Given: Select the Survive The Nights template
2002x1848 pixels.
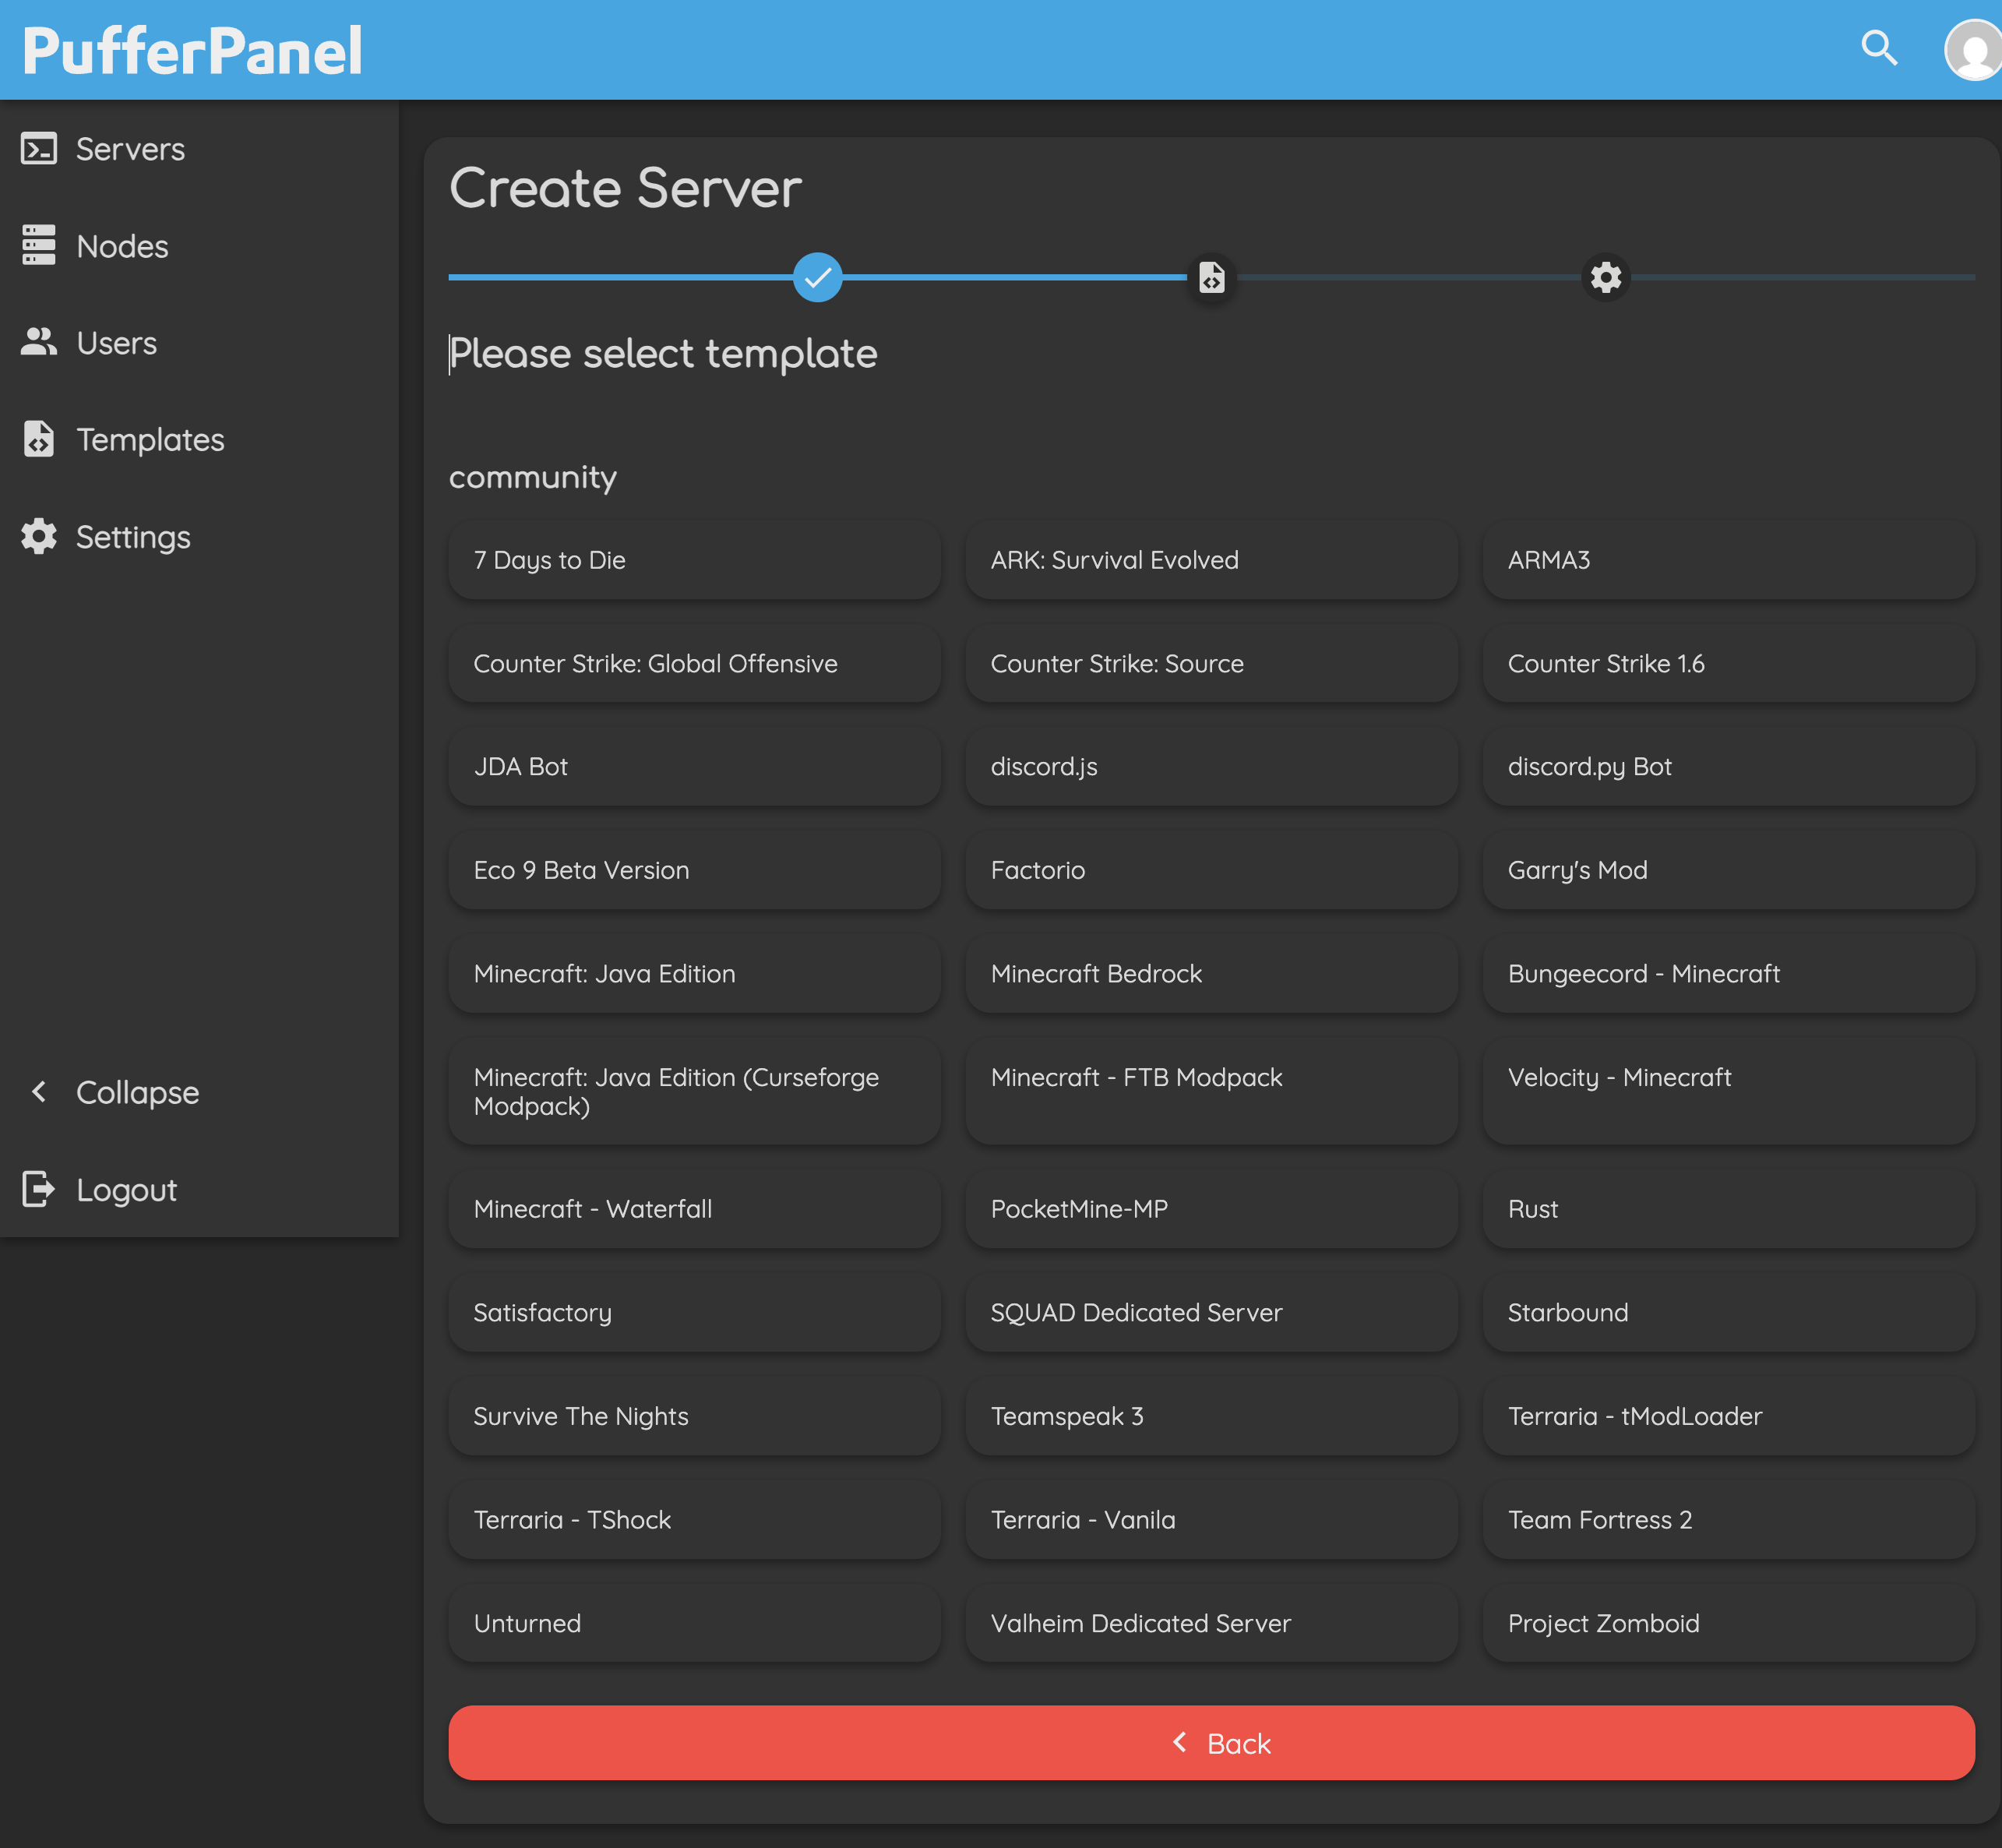Looking at the screenshot, I should click(694, 1416).
